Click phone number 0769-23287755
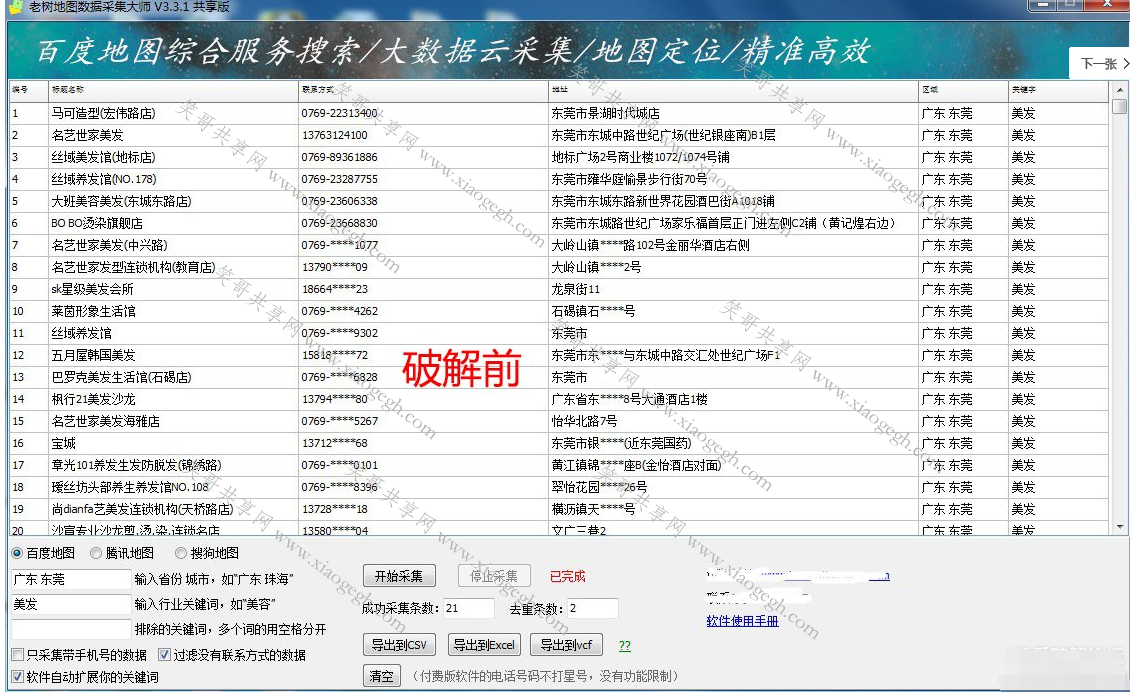 coord(339,179)
